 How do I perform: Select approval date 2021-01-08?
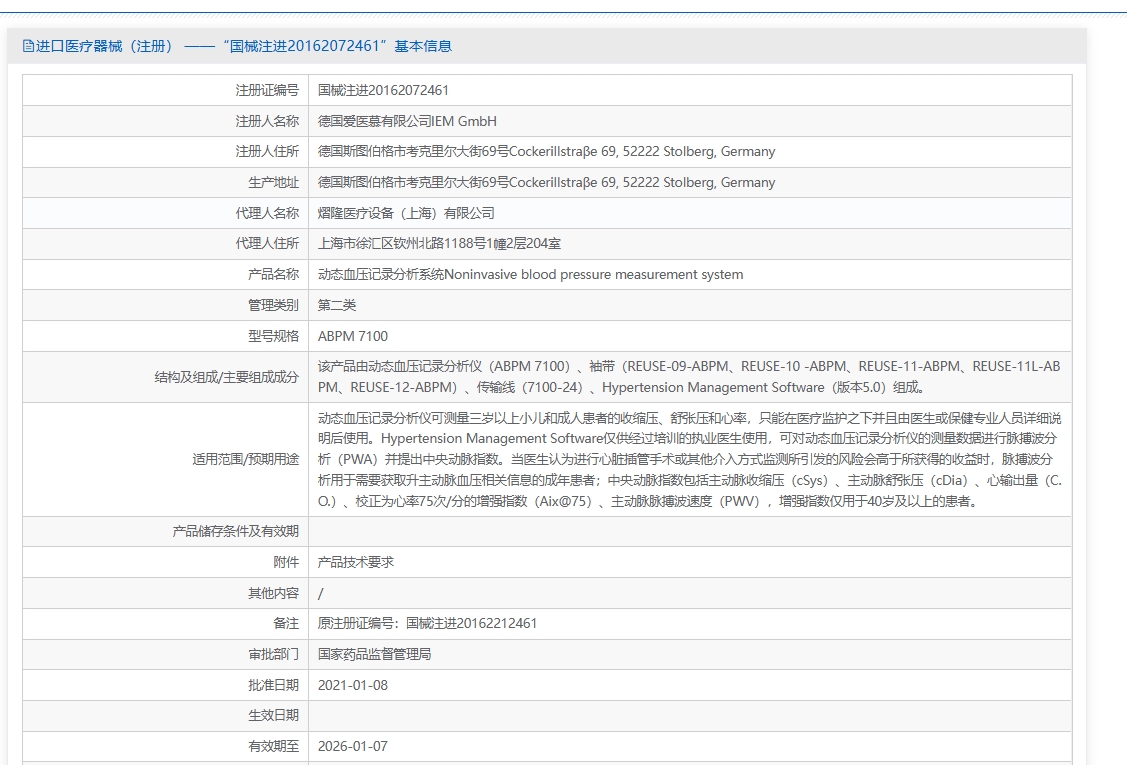353,685
